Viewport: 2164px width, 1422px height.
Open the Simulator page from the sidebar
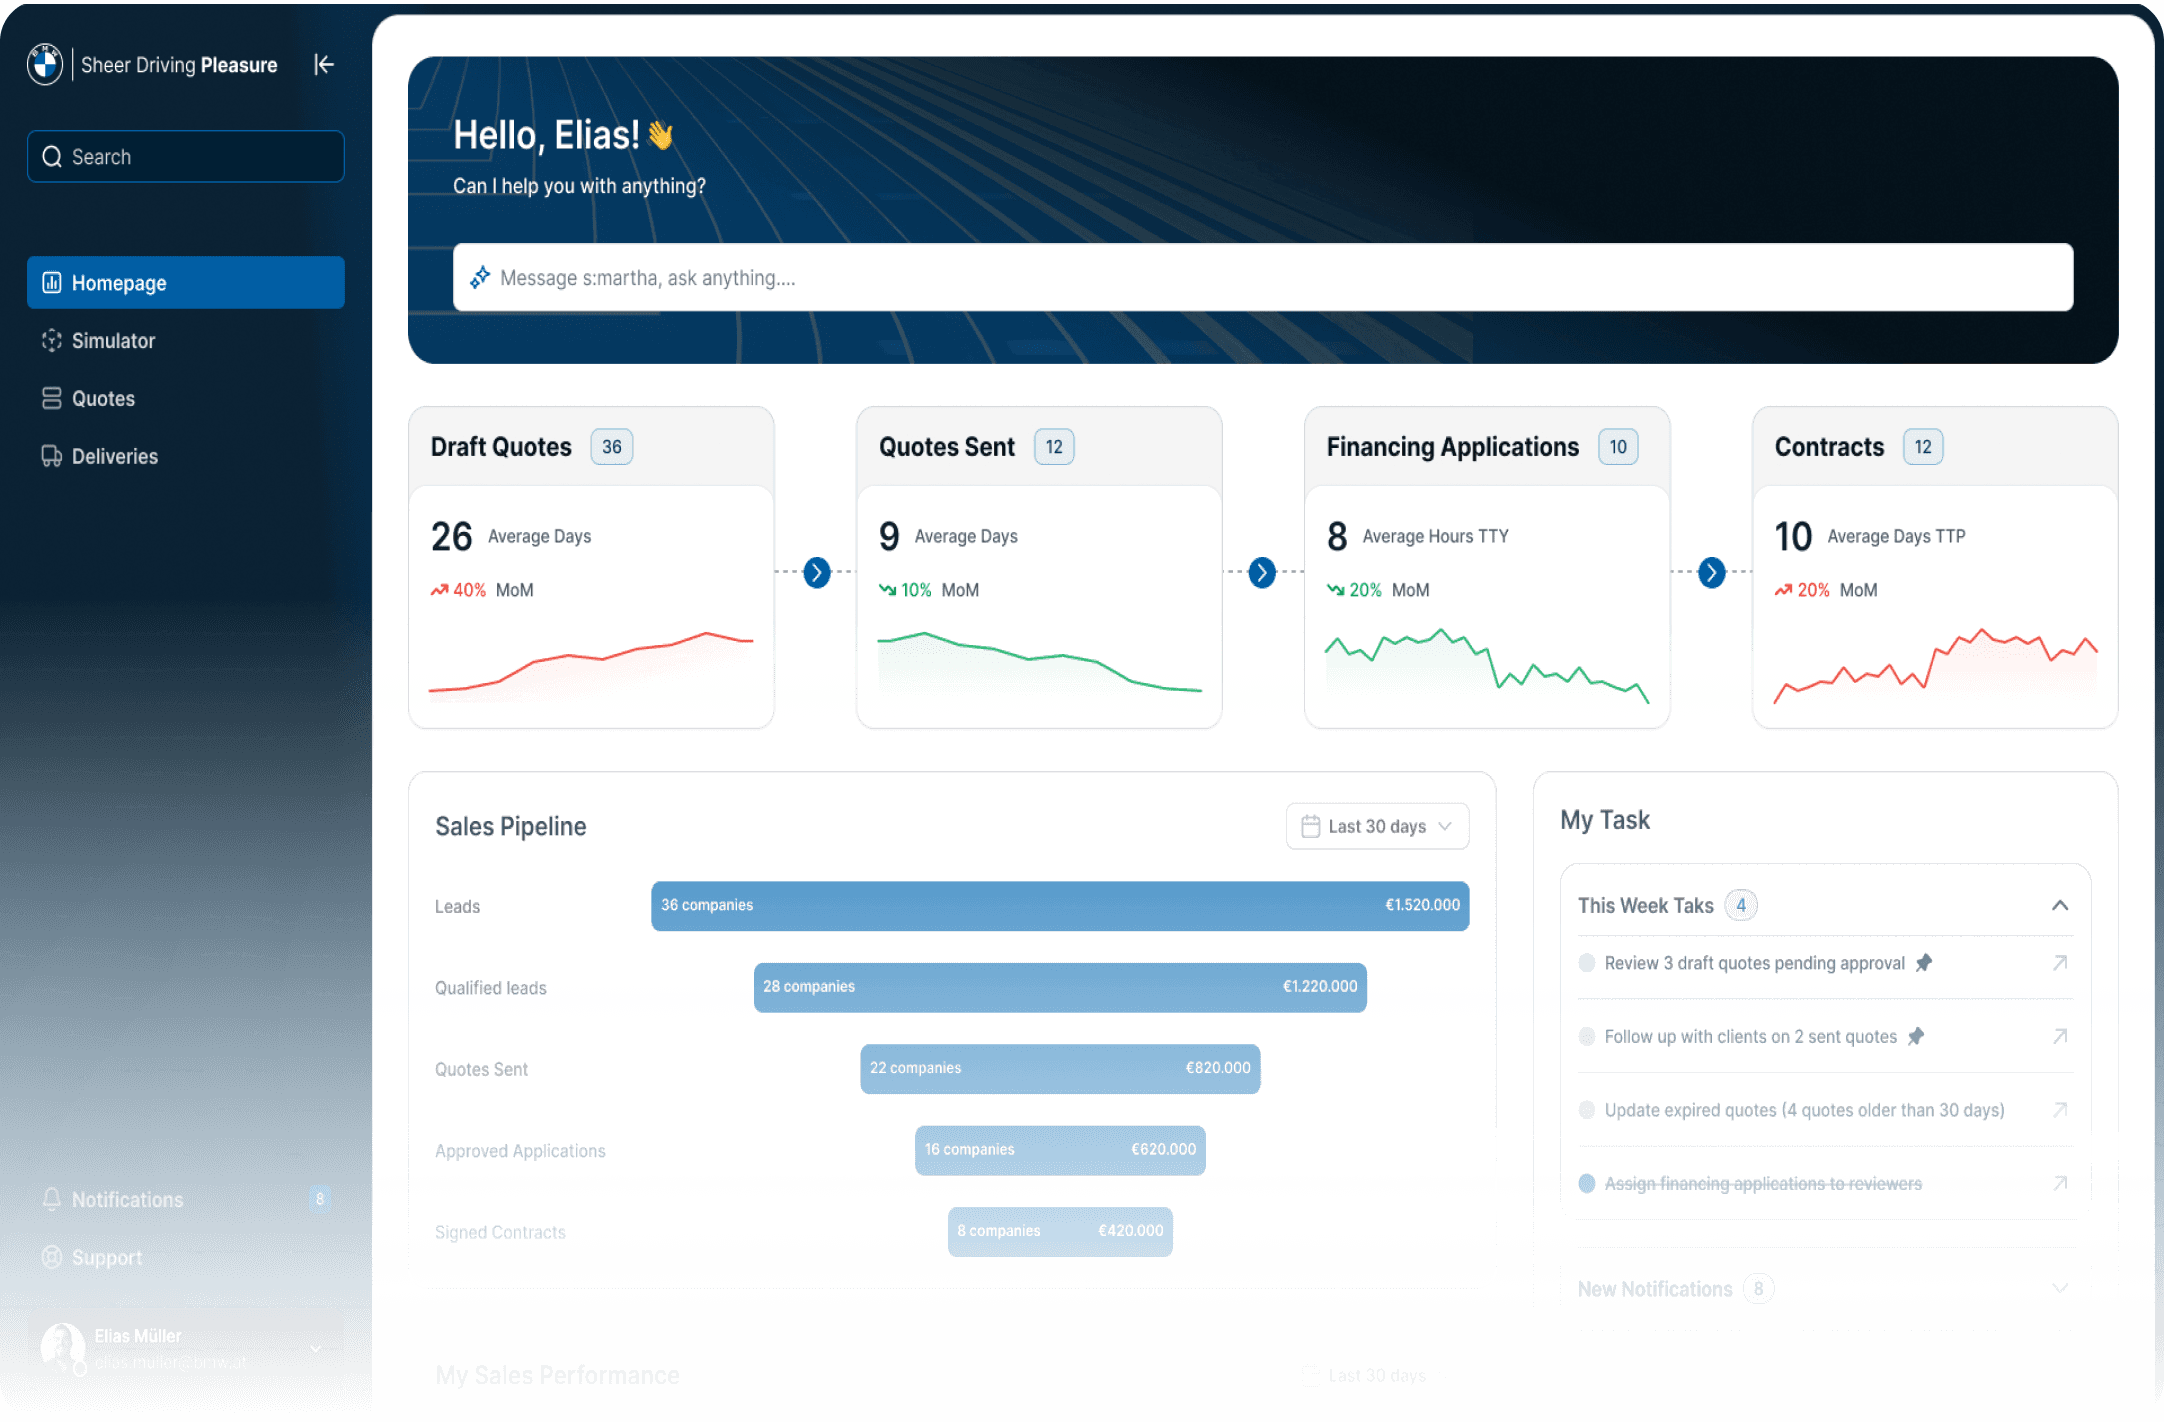point(113,341)
